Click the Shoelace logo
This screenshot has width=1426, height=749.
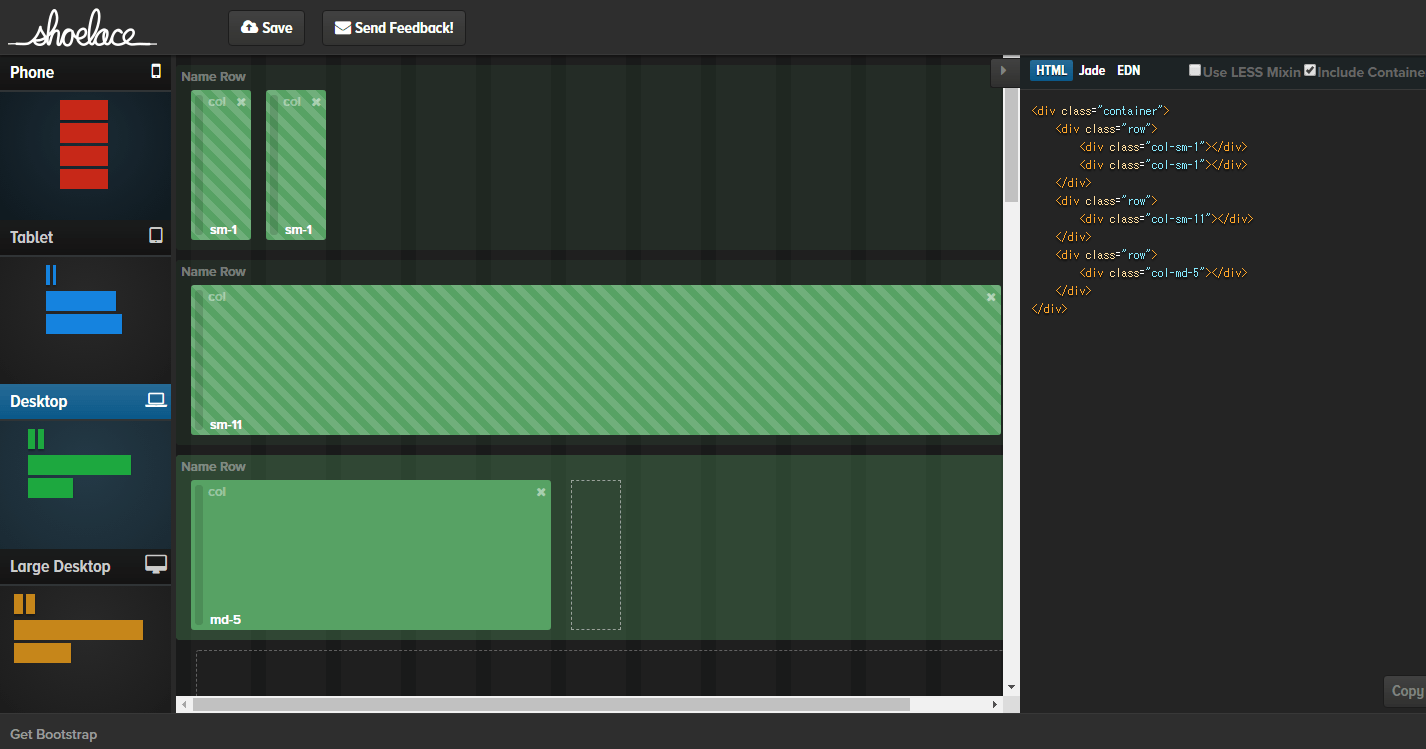coord(82,29)
